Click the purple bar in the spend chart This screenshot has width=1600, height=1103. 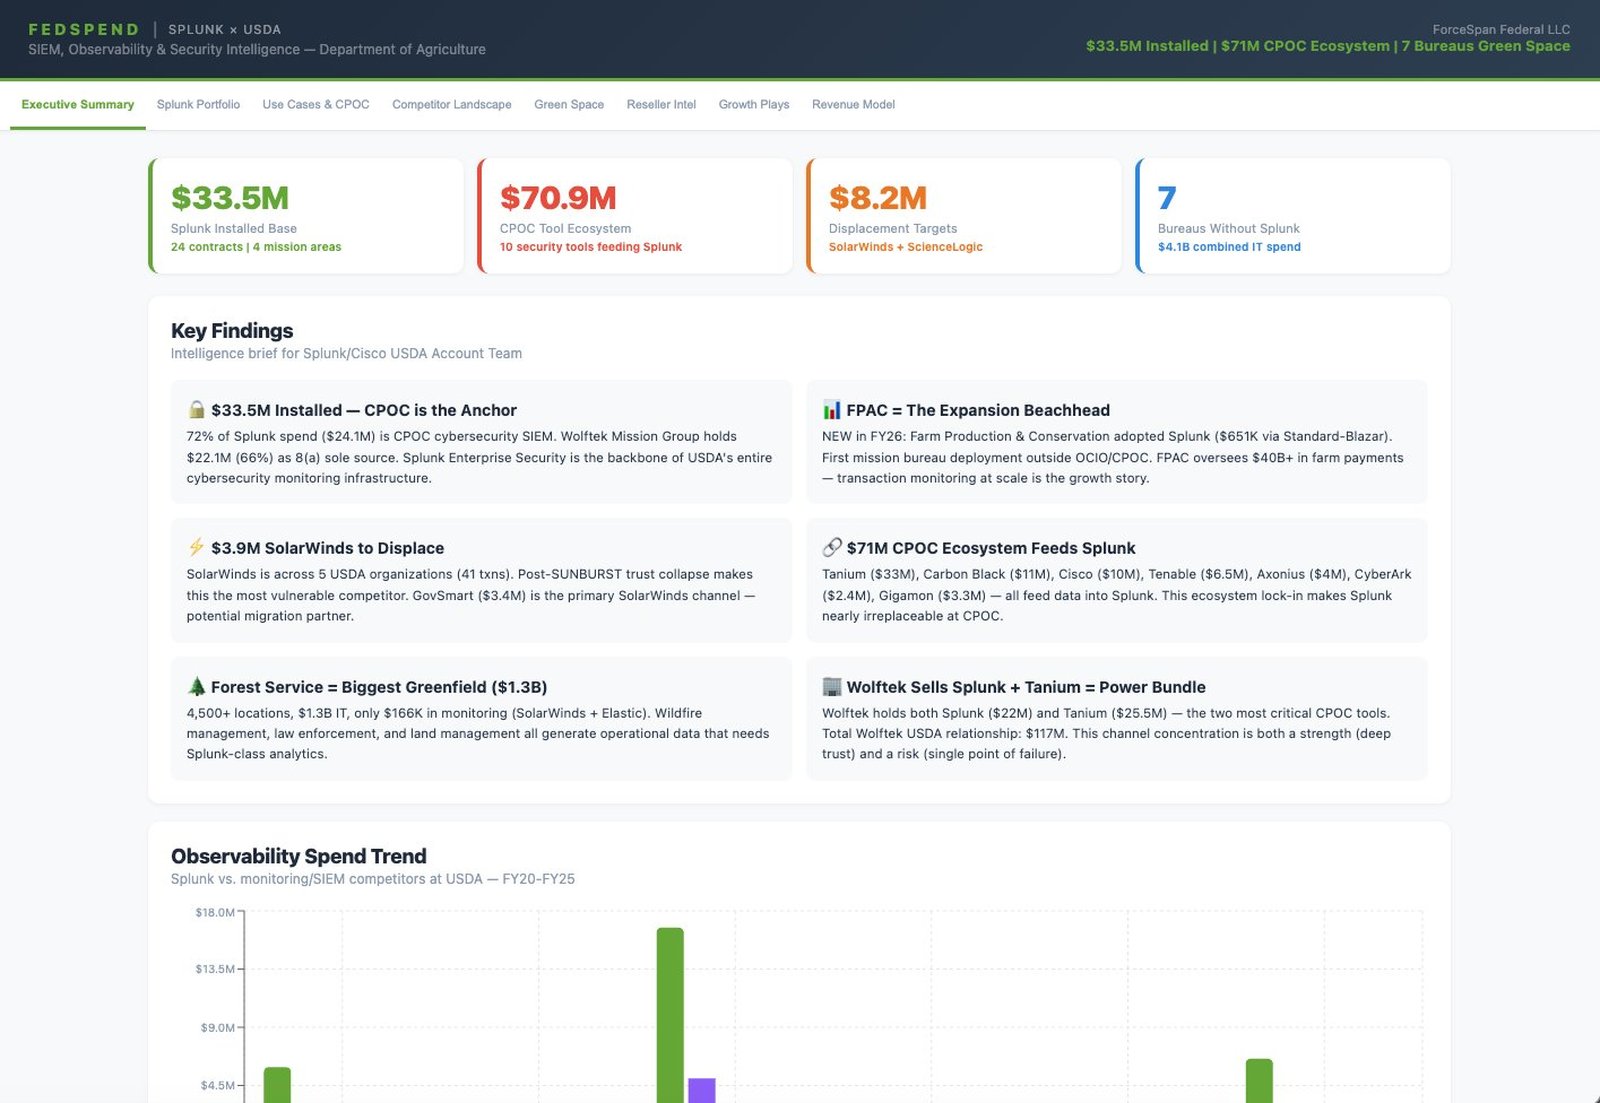(702, 1090)
